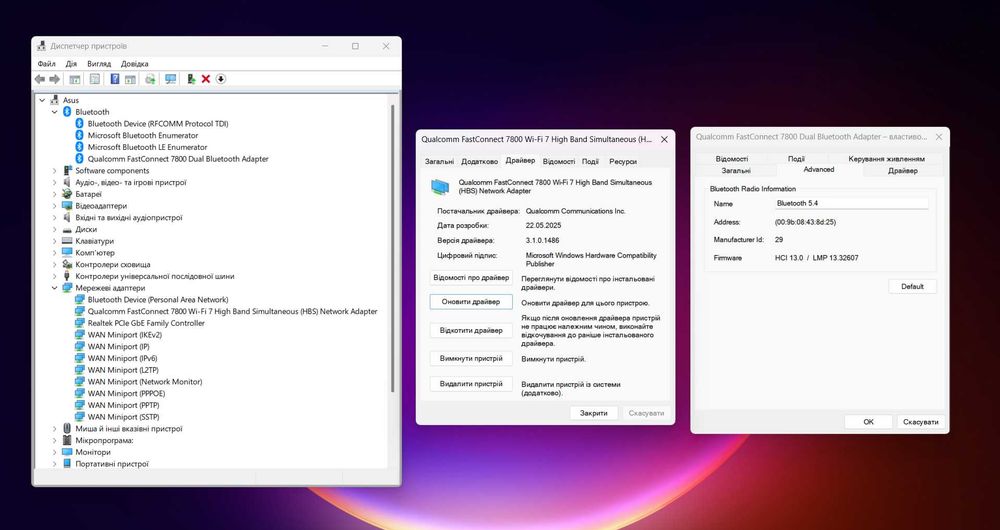The width and height of the screenshot is (1000, 530).
Task: Open Керування живленням tab in Bluetooth properties
Action: pos(886,159)
